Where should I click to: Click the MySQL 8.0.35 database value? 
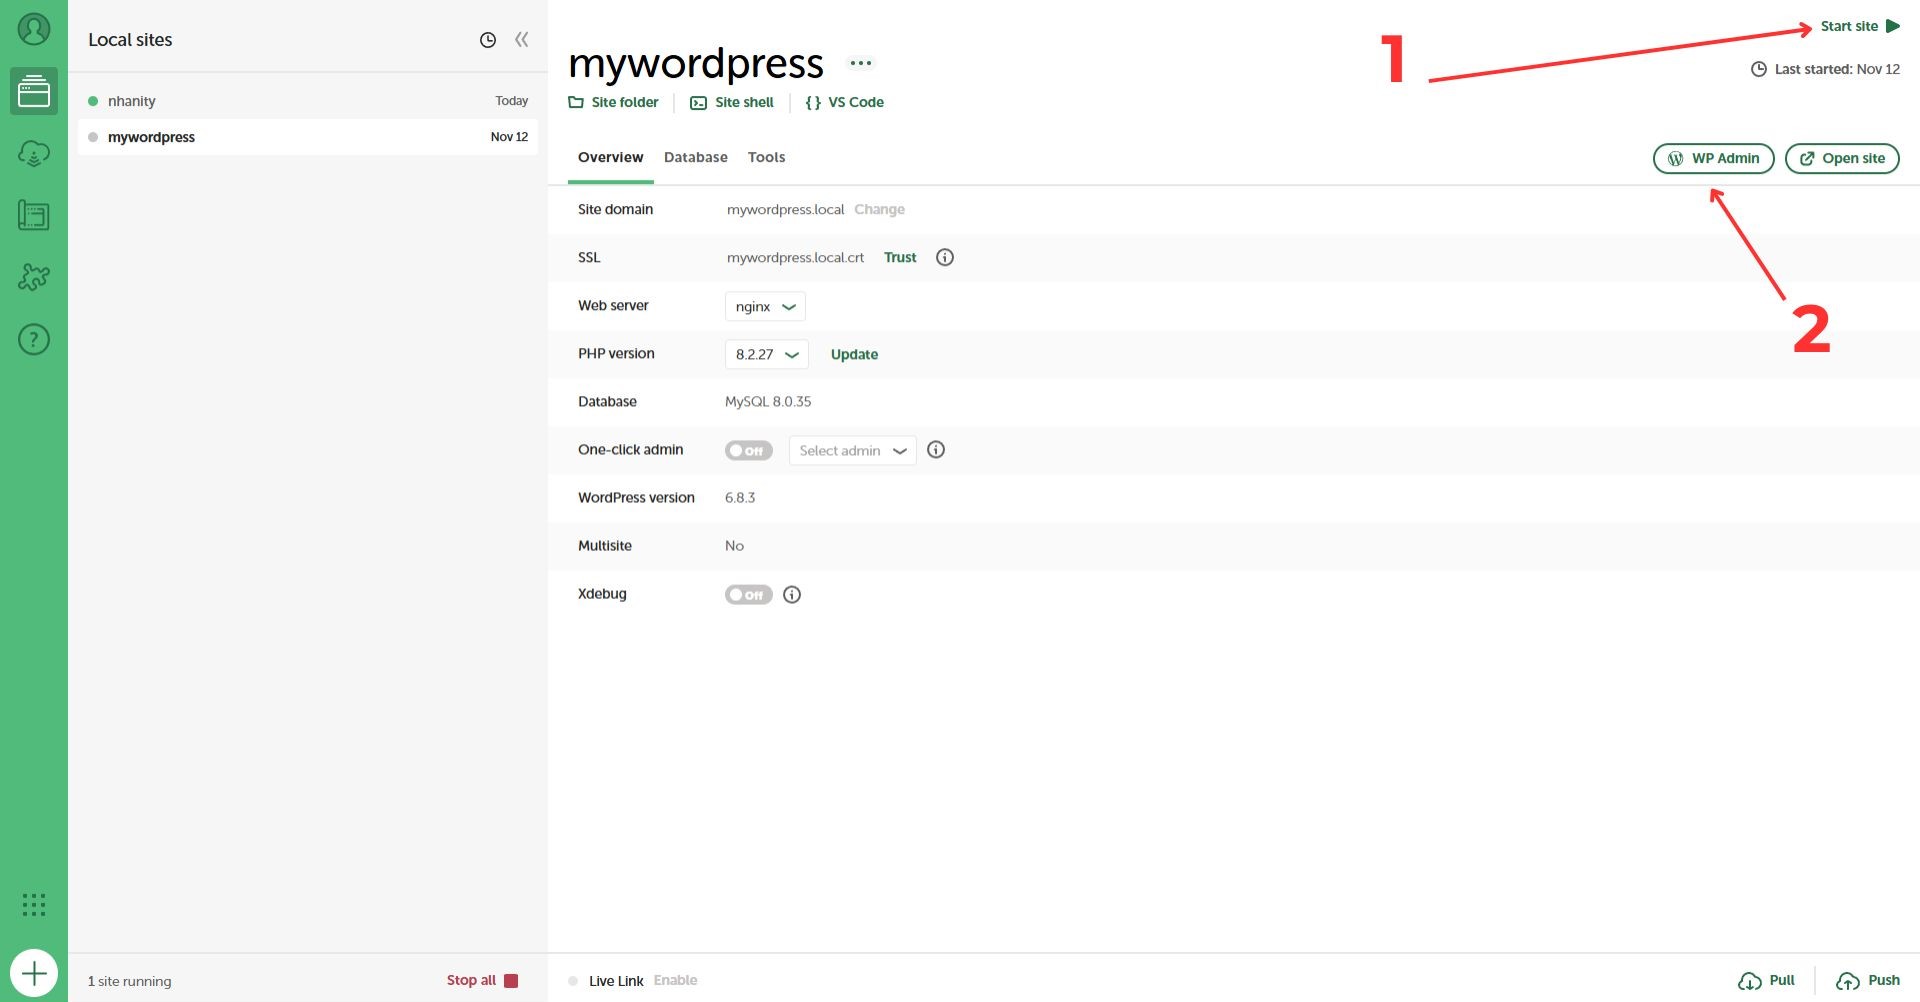tap(768, 401)
